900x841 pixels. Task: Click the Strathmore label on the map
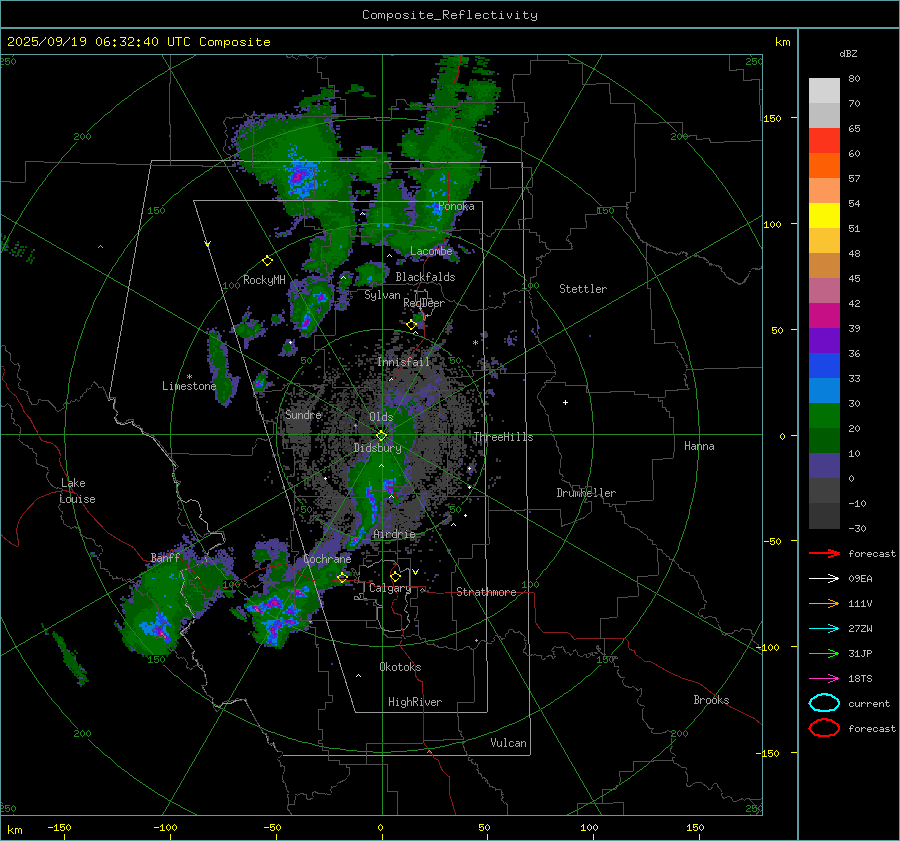pos(486,592)
